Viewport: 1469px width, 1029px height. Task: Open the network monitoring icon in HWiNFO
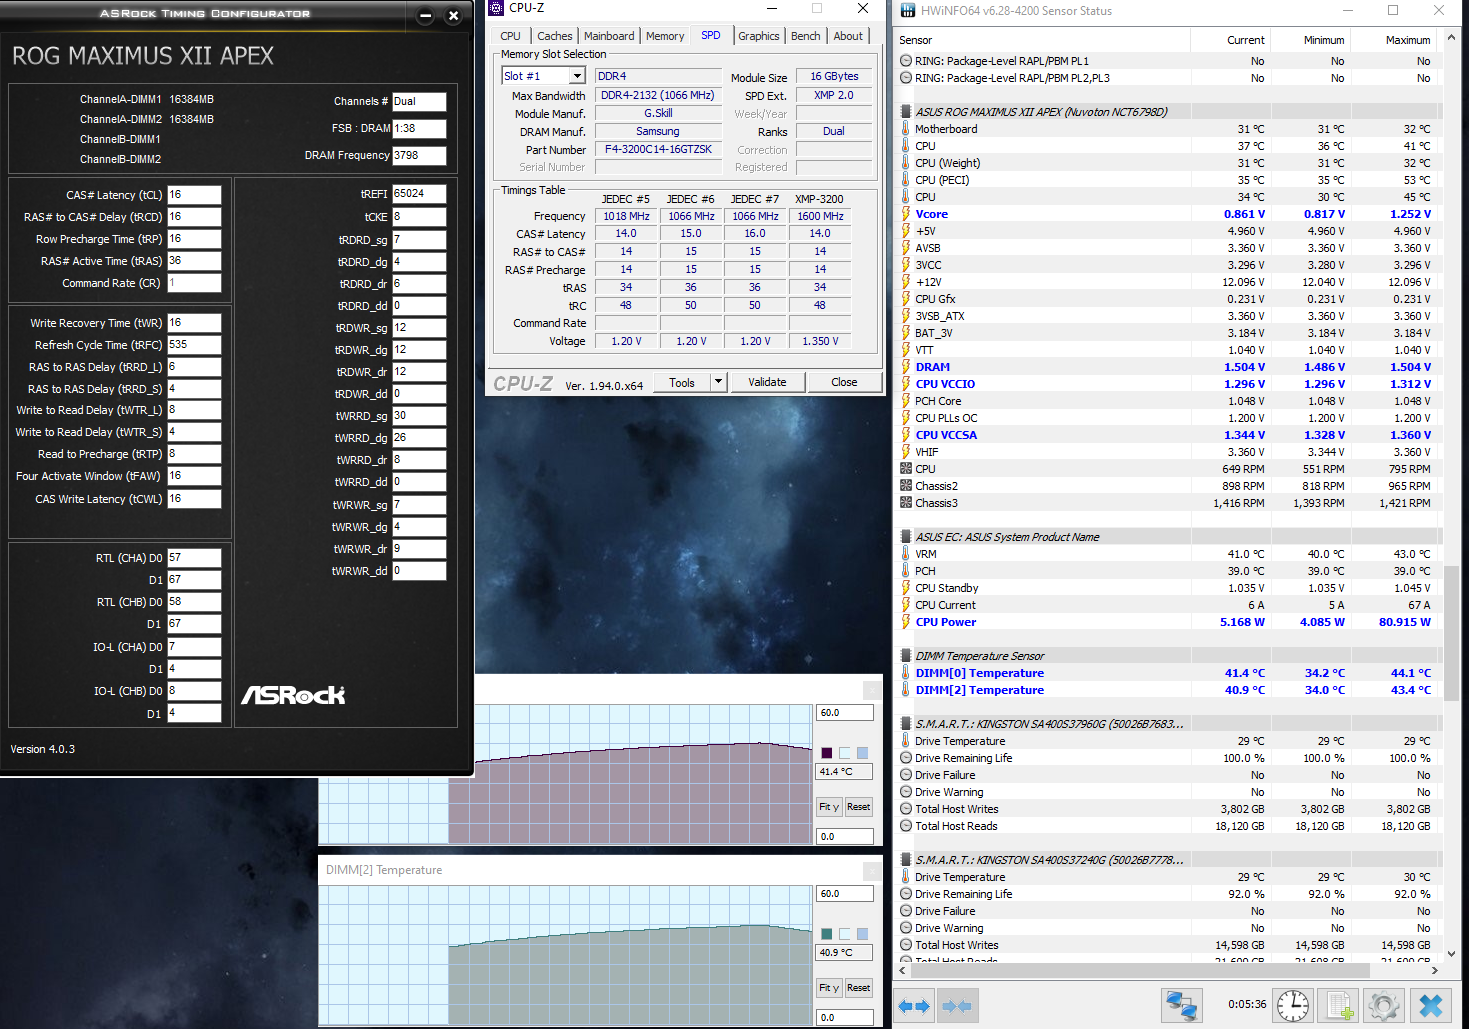[1182, 1005]
